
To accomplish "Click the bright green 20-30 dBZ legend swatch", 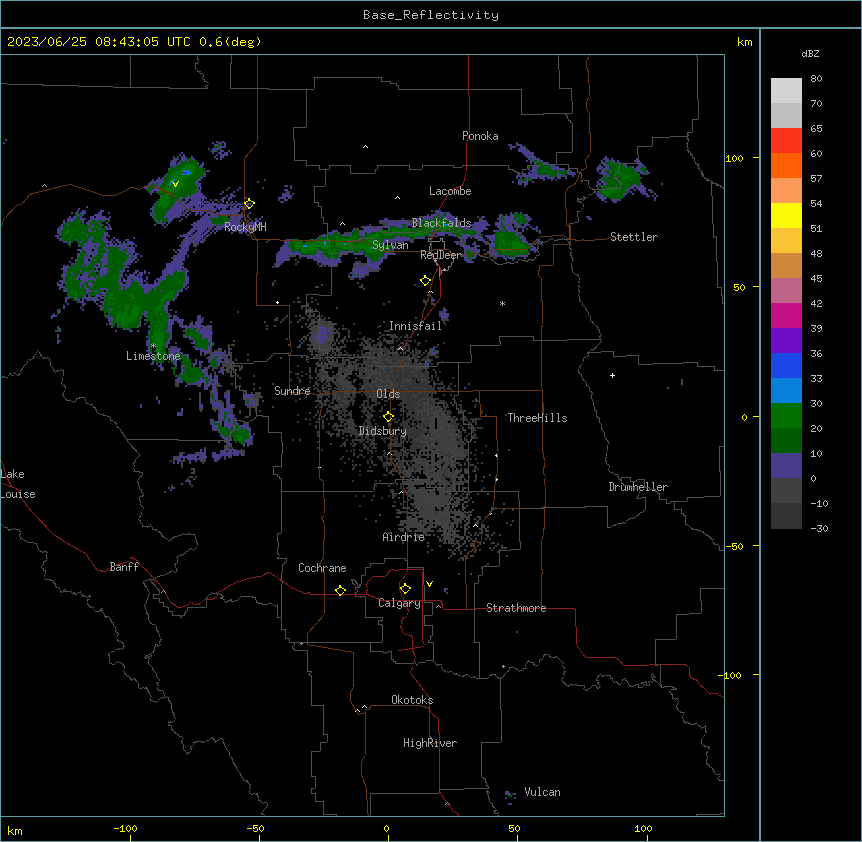I will coord(786,416).
